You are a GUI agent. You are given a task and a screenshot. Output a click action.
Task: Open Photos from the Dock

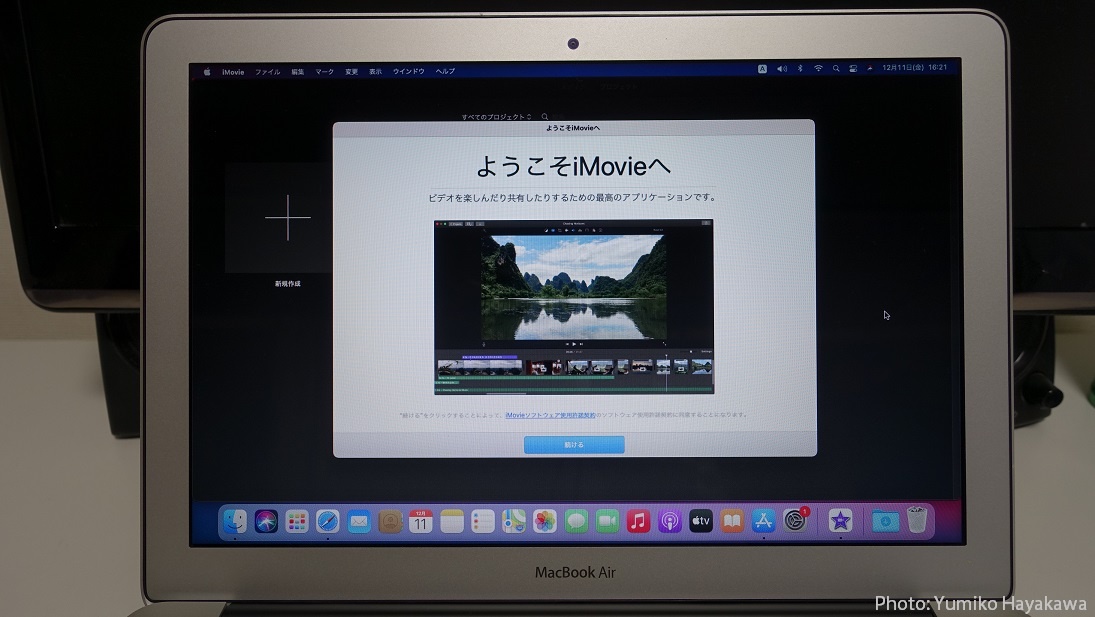(x=545, y=521)
